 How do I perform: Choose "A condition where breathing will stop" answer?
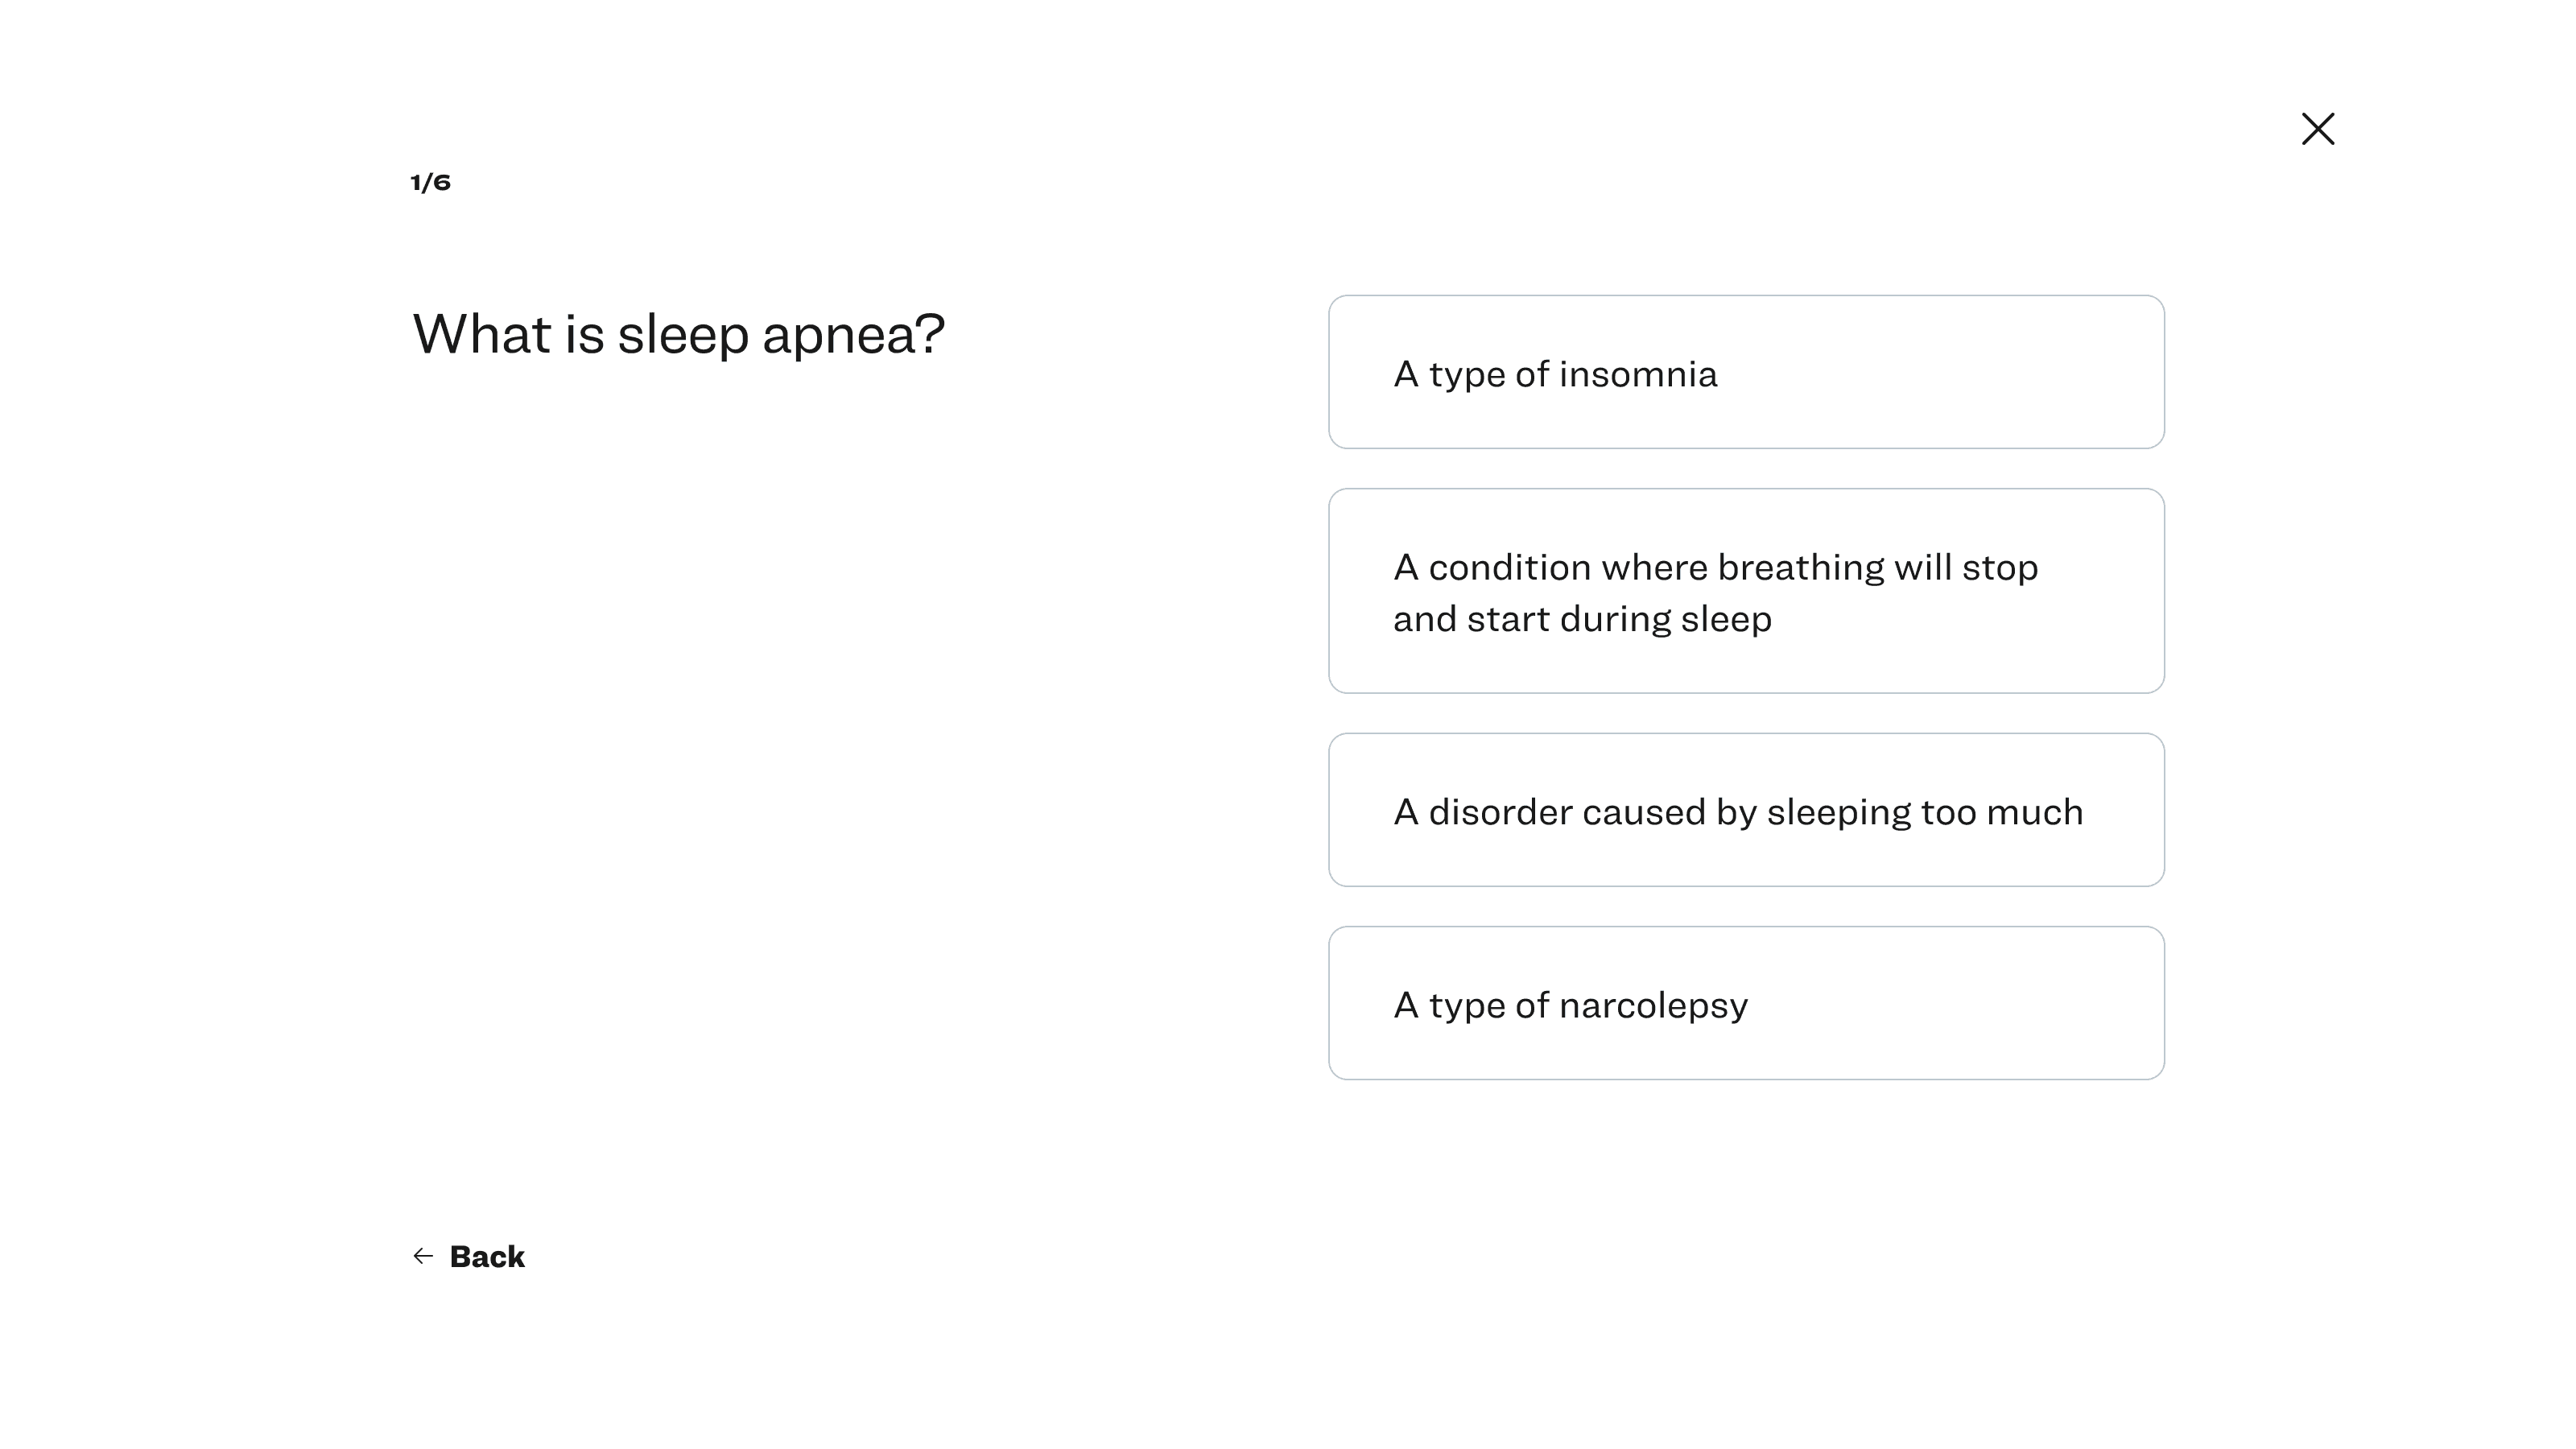point(1745,591)
